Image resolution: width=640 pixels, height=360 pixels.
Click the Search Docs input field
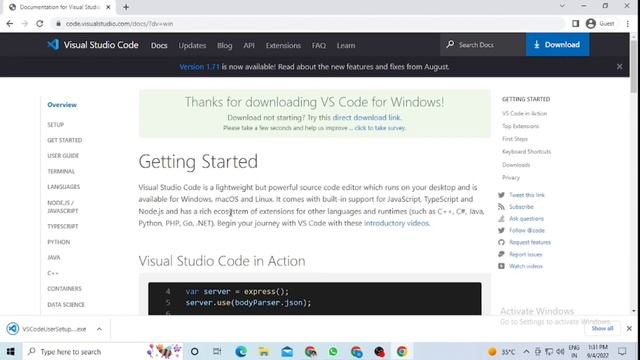[483, 44]
